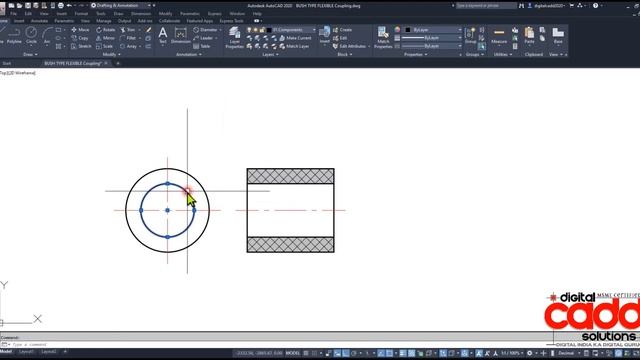This screenshot has width=640, height=360.
Task: Select the Circle drawing tool
Action: tap(31, 36)
